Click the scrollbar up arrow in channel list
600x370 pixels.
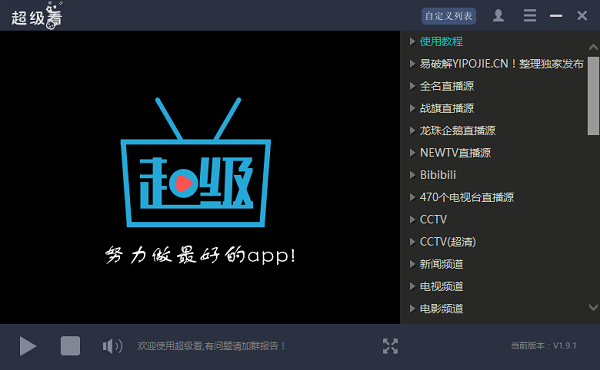(x=593, y=47)
